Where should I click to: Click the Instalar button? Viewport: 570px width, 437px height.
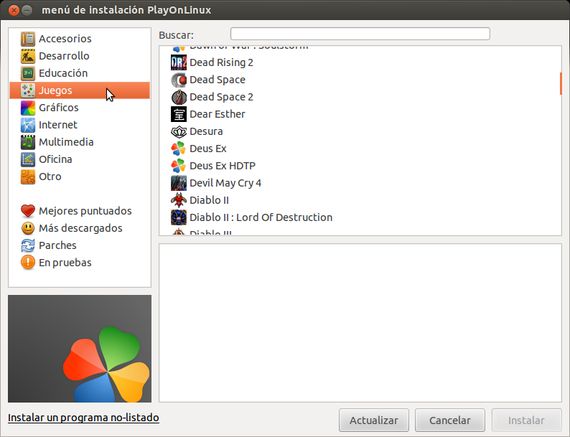526,420
